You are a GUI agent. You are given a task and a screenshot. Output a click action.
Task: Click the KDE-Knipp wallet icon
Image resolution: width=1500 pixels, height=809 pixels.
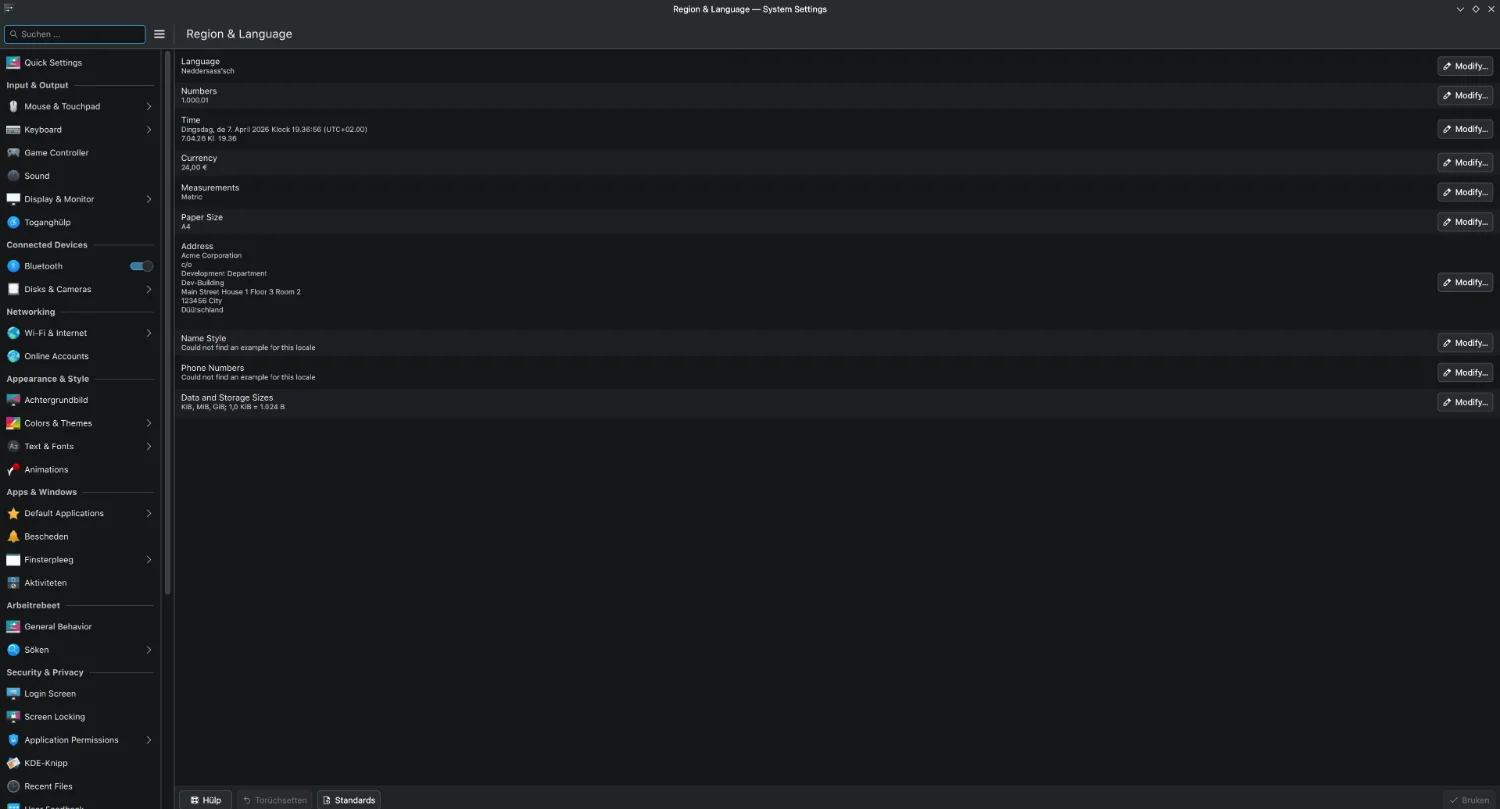[13, 763]
